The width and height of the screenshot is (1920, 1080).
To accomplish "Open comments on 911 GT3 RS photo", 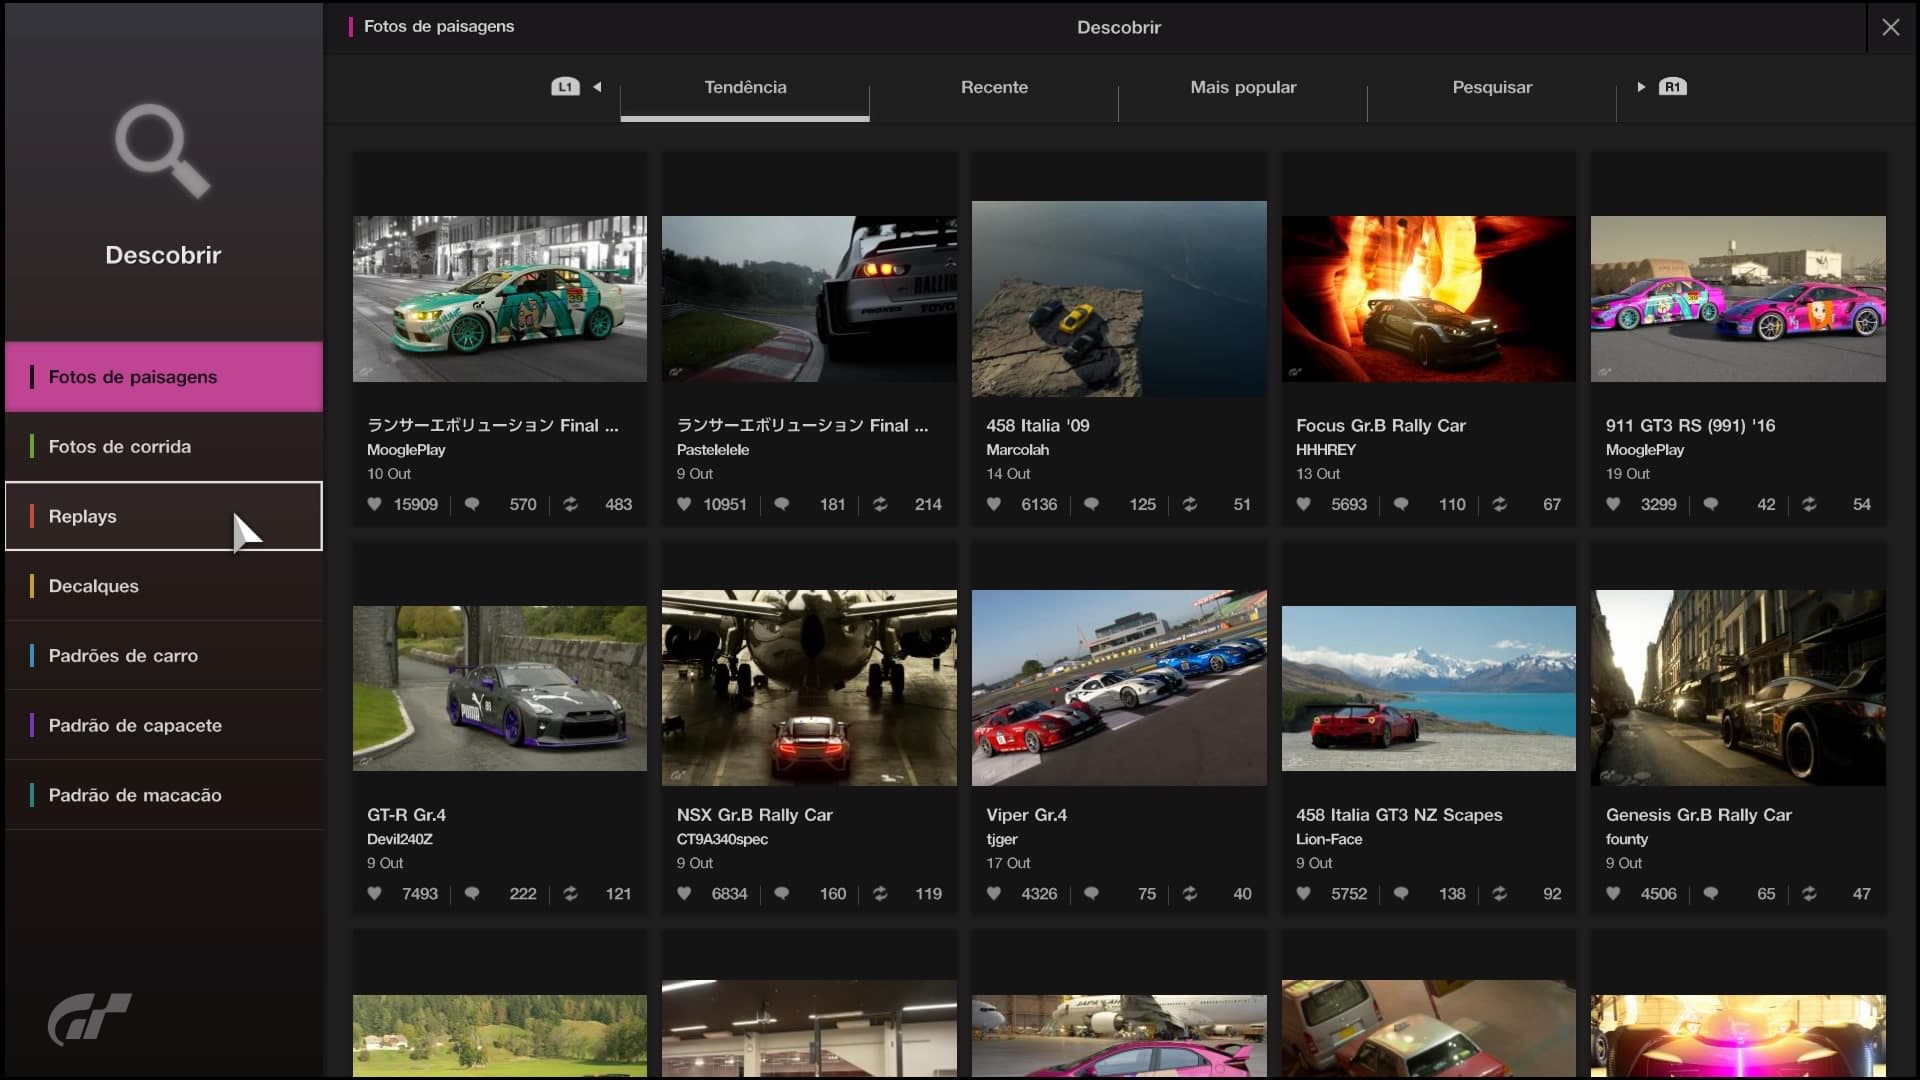I will pos(1711,504).
